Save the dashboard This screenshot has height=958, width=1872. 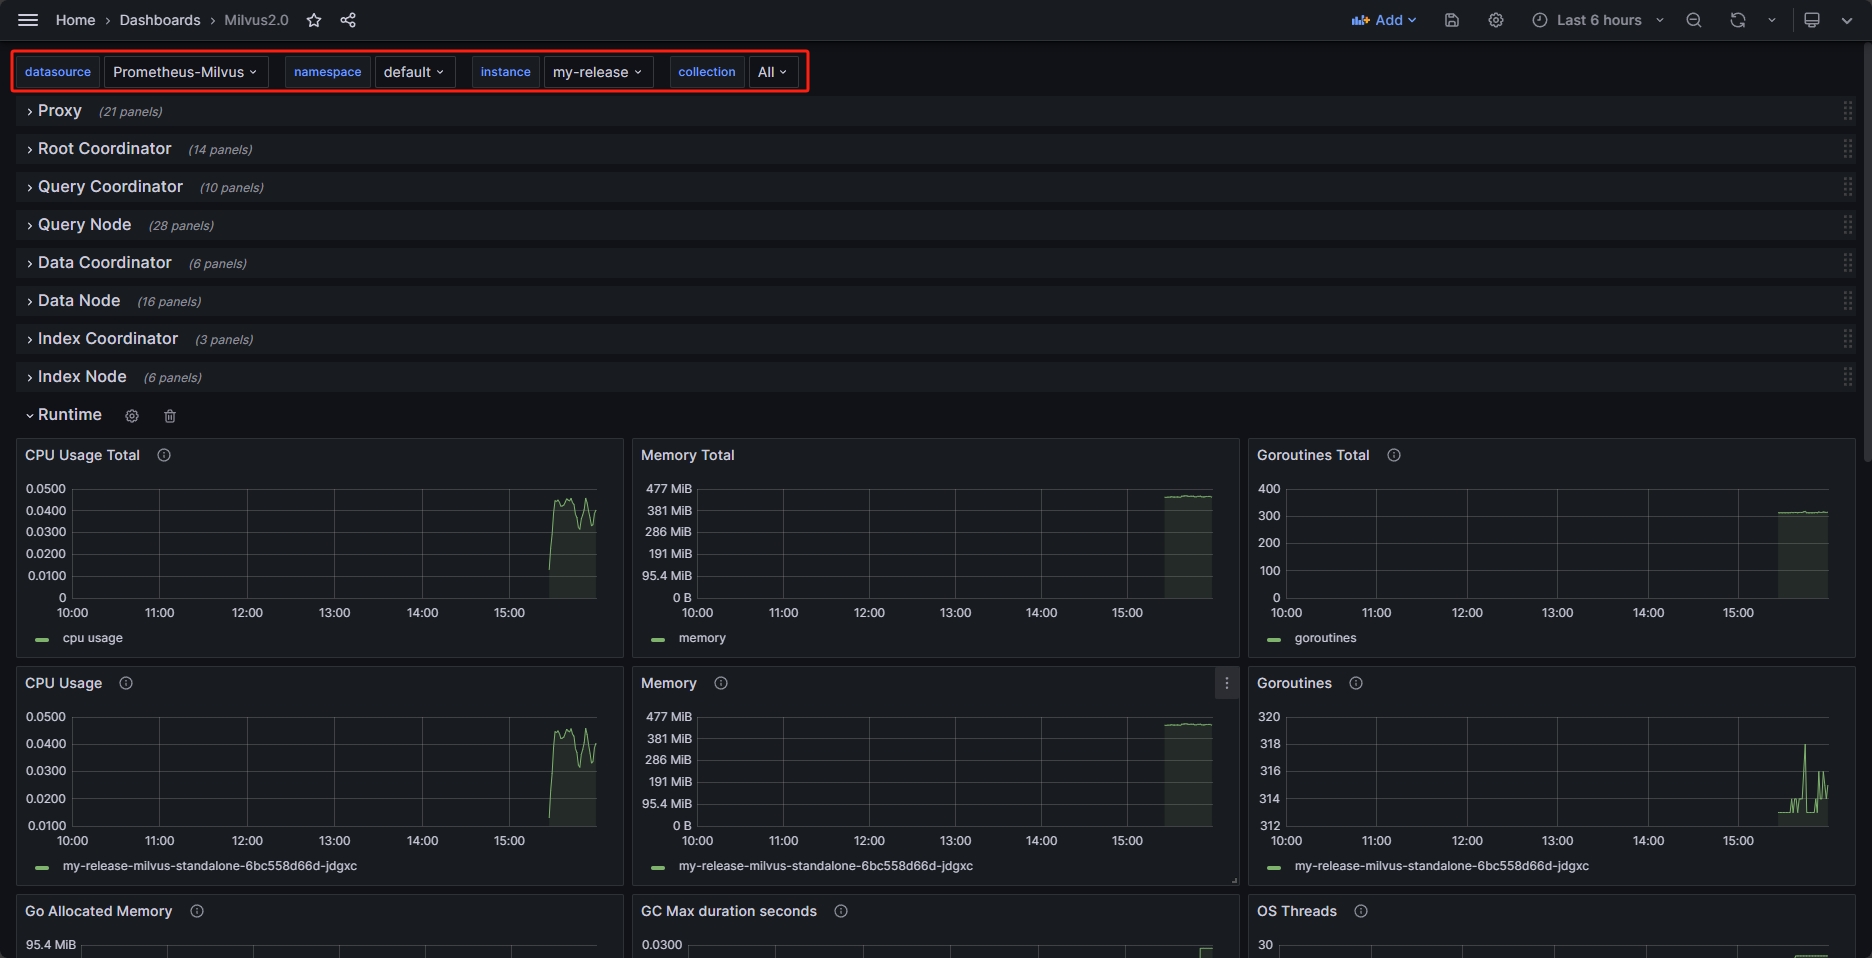[x=1452, y=20]
